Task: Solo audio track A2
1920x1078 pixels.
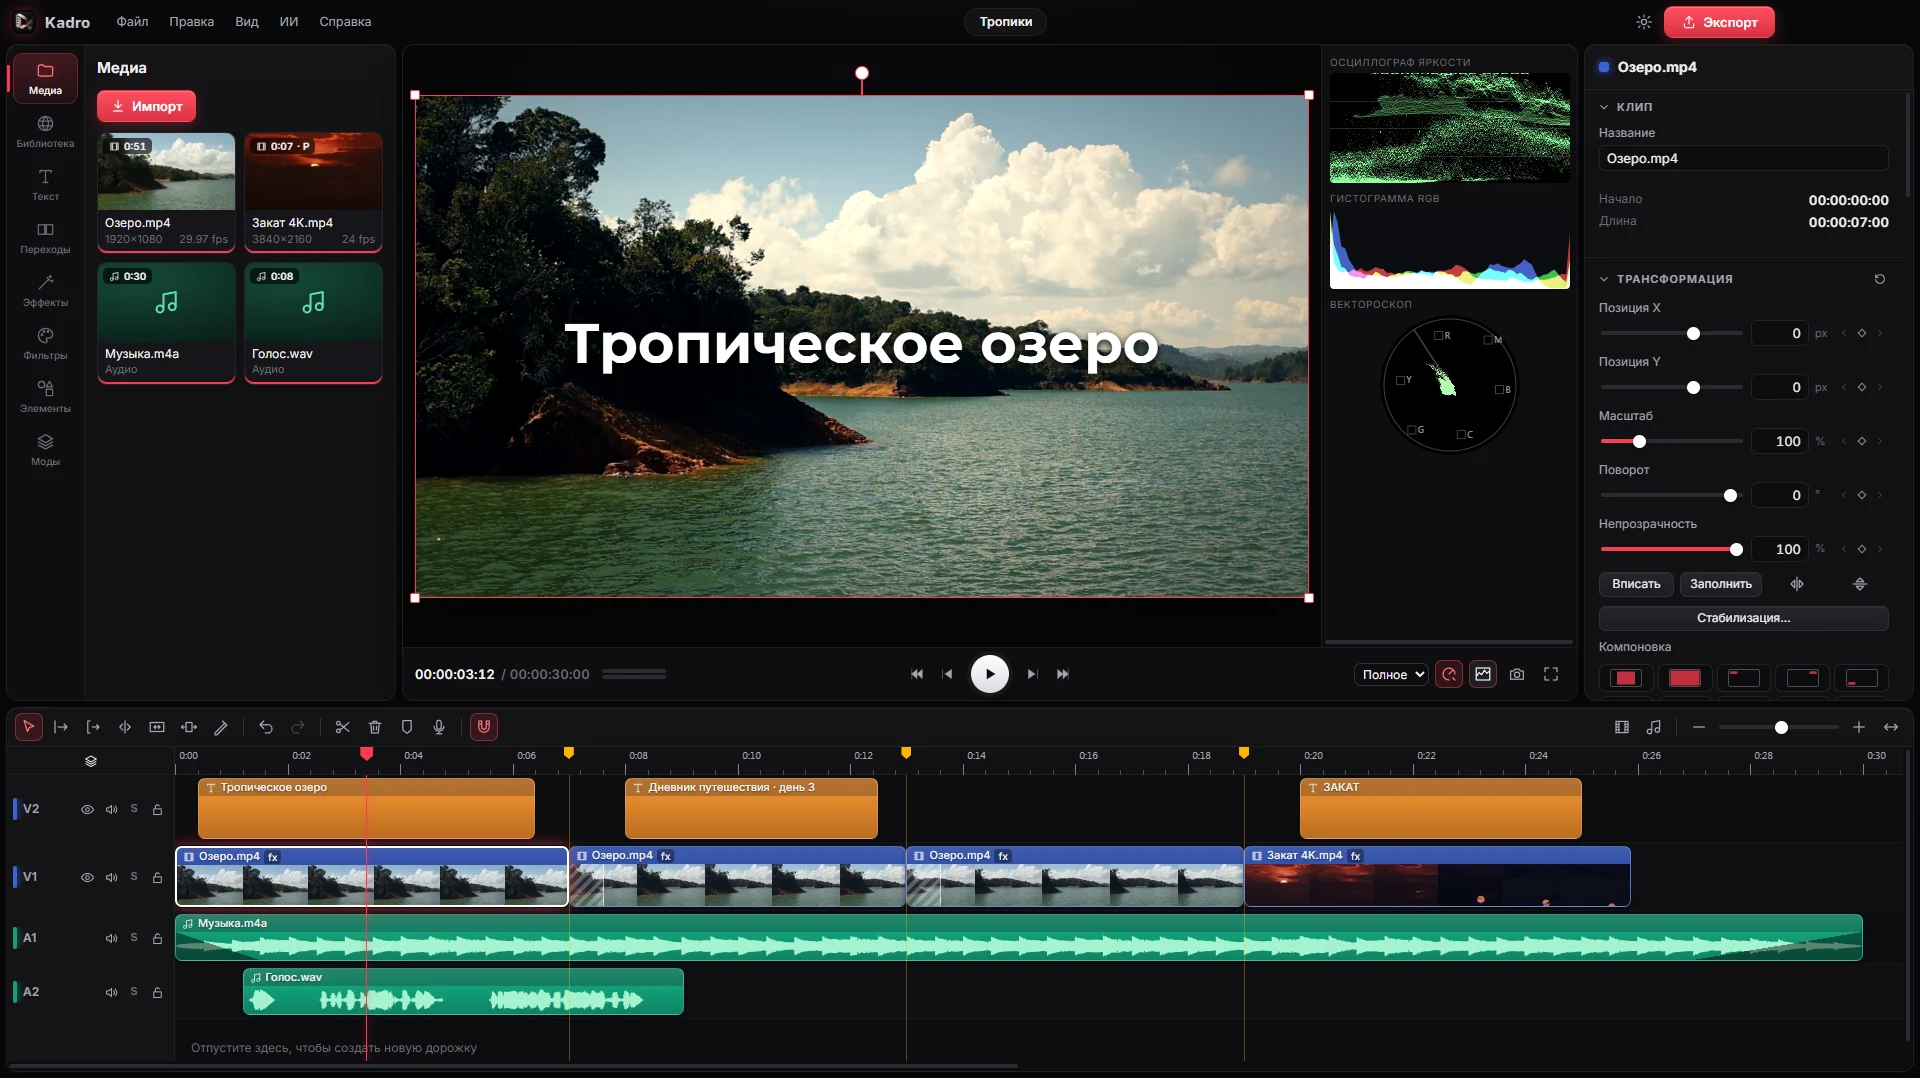Action: point(134,992)
